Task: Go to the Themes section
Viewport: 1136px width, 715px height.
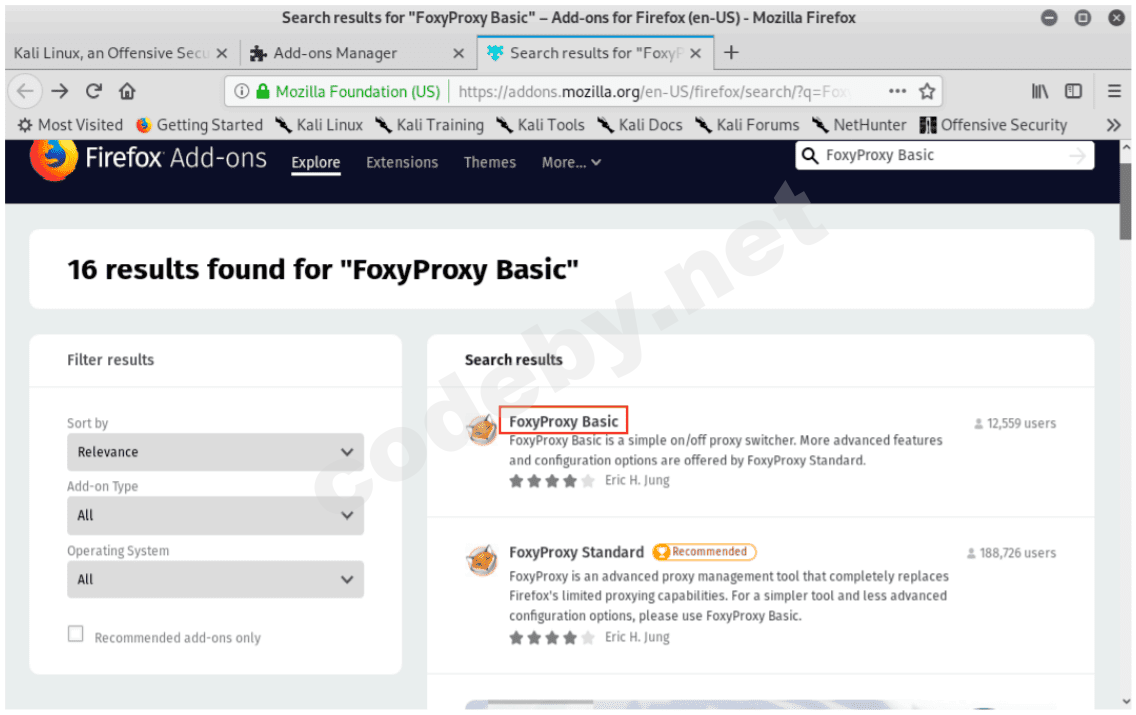Action: pos(490,163)
